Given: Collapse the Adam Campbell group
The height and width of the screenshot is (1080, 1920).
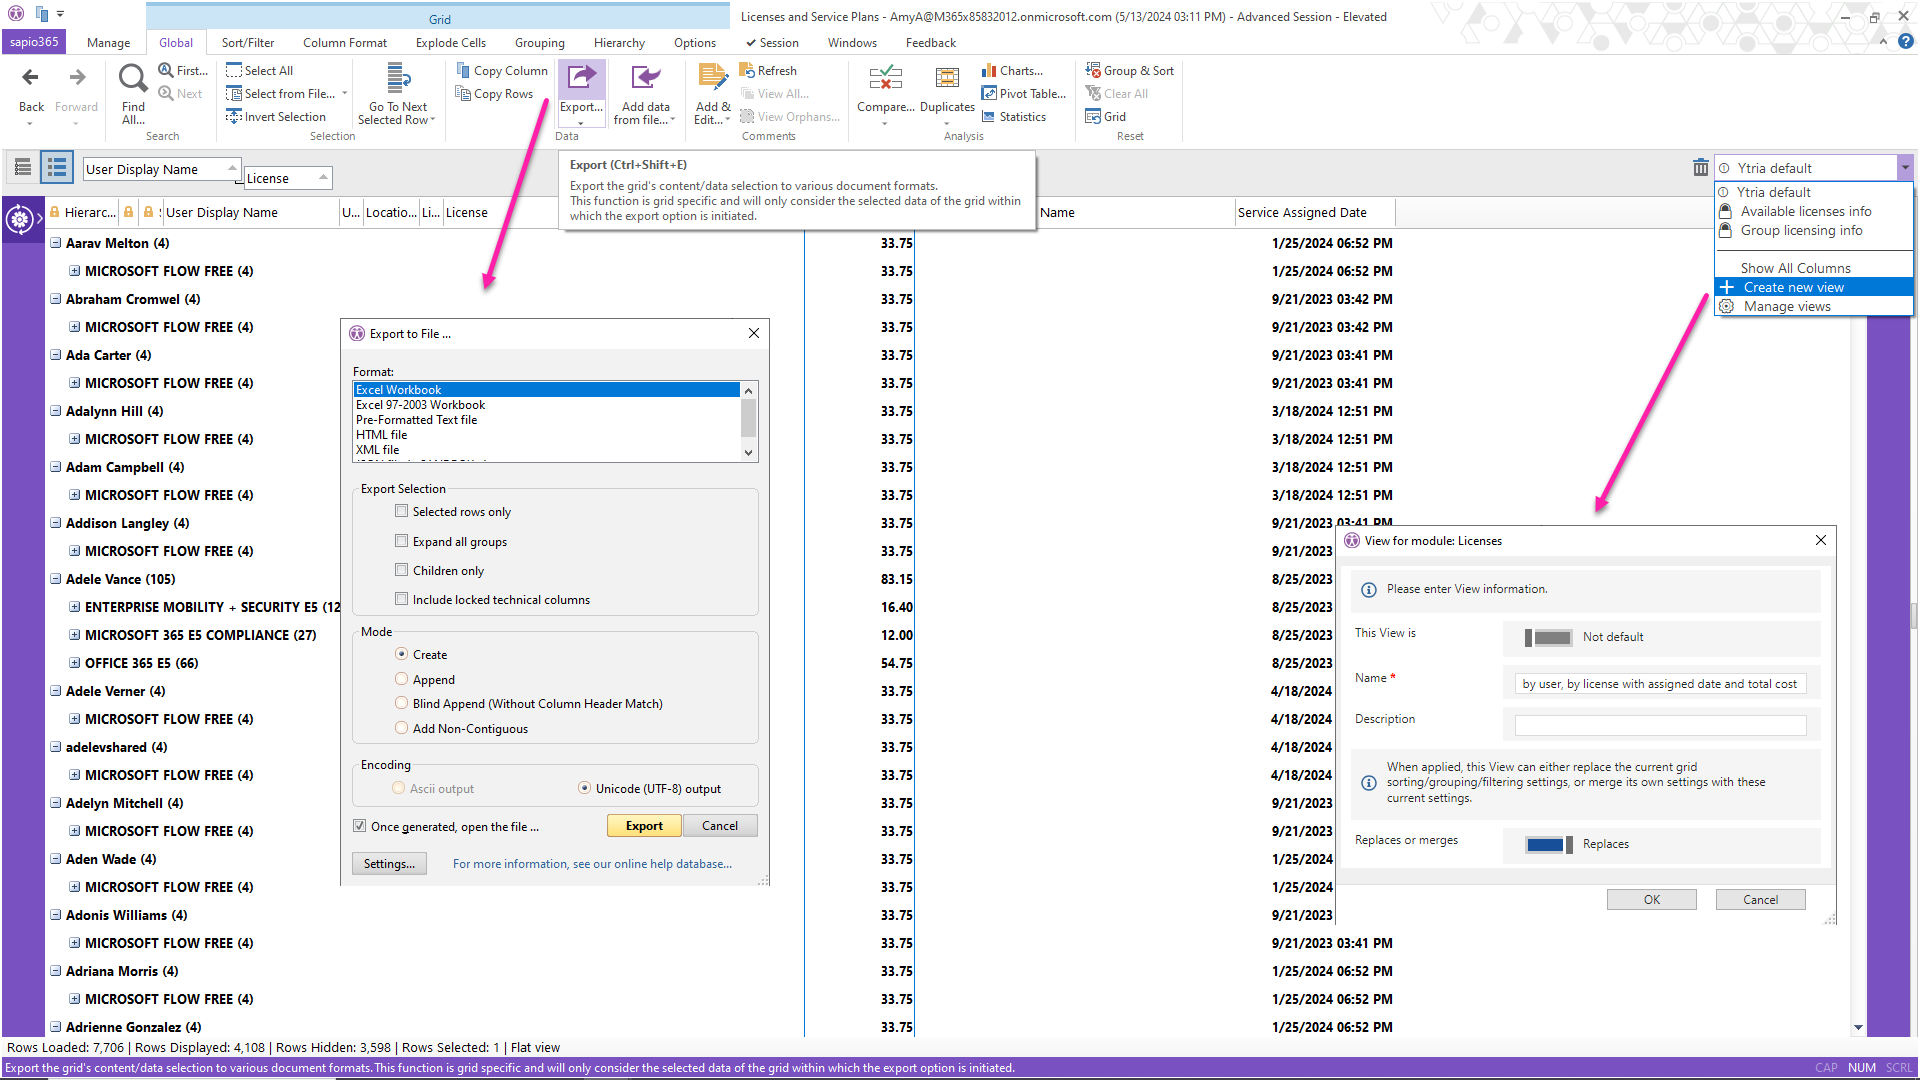Looking at the screenshot, I should tap(56, 467).
